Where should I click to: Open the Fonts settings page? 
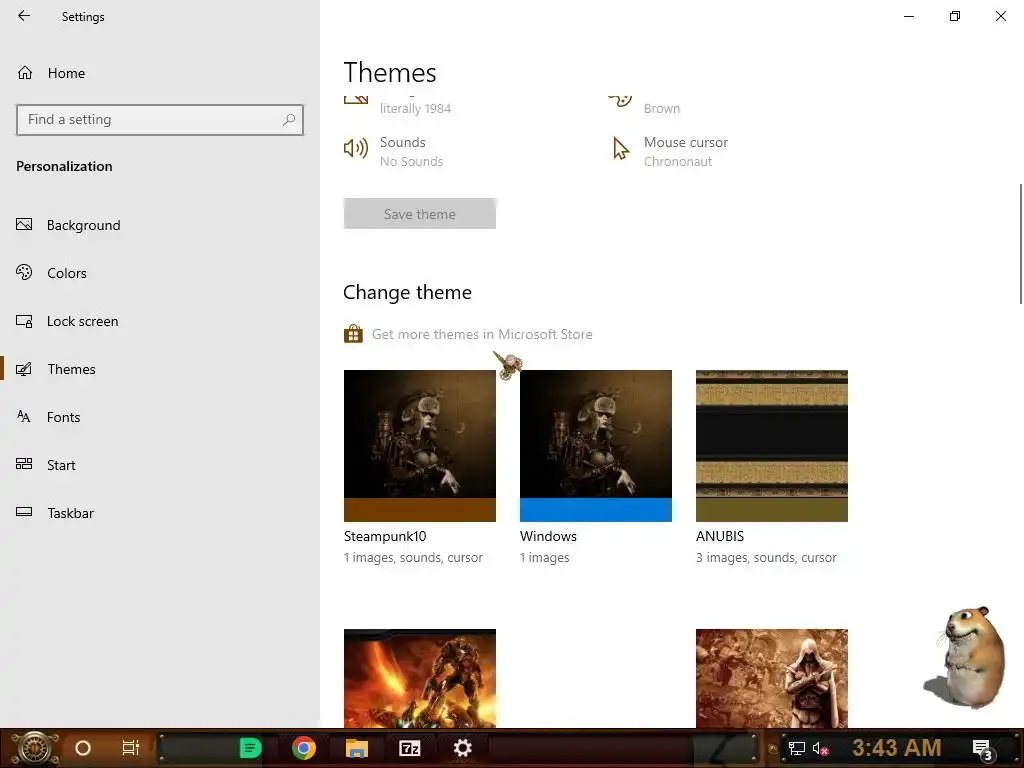click(x=63, y=417)
